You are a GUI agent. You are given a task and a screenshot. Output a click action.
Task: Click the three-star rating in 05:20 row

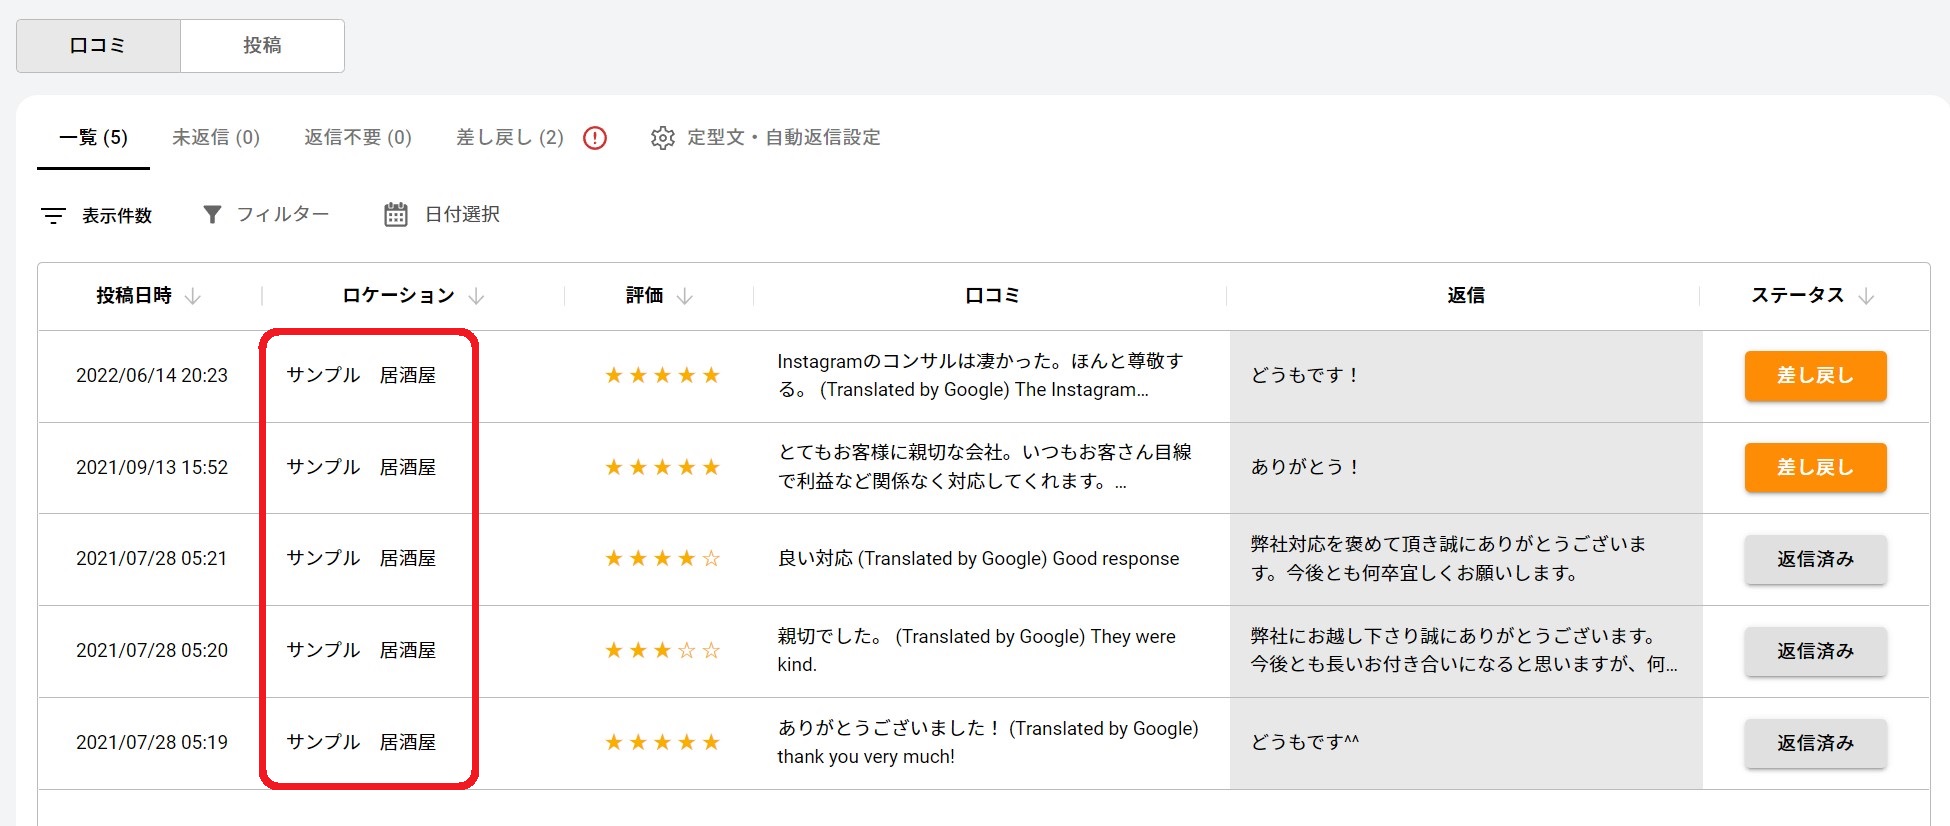(662, 651)
